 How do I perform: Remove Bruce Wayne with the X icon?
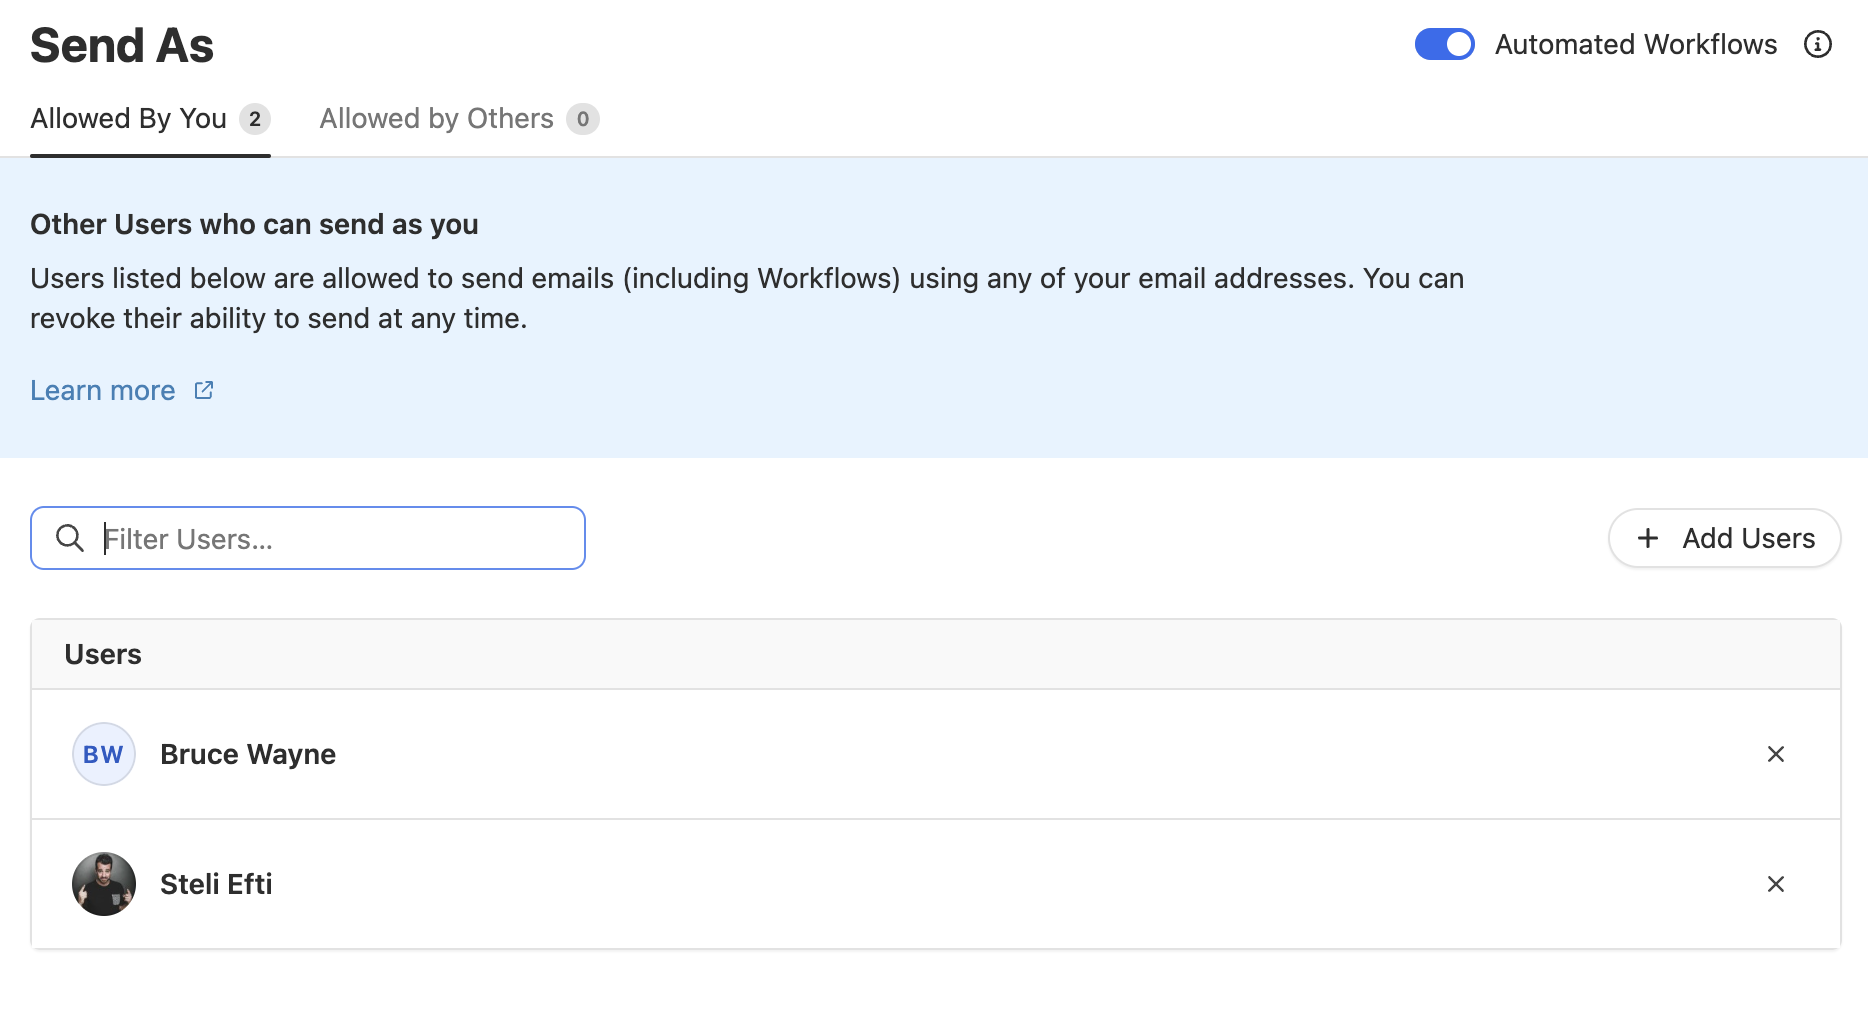[1775, 754]
